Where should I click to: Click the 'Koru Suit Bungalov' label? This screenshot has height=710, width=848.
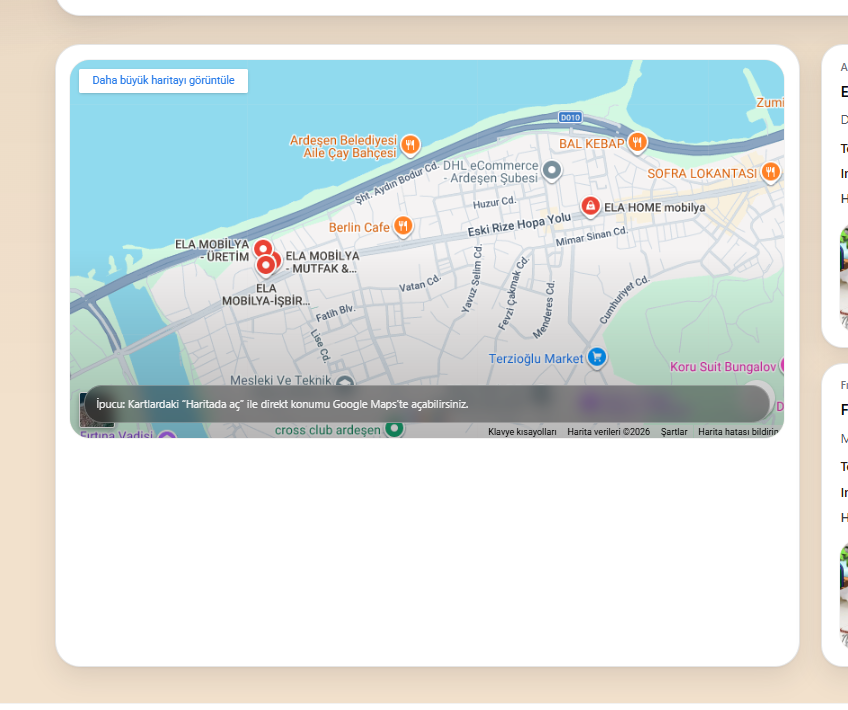click(723, 367)
